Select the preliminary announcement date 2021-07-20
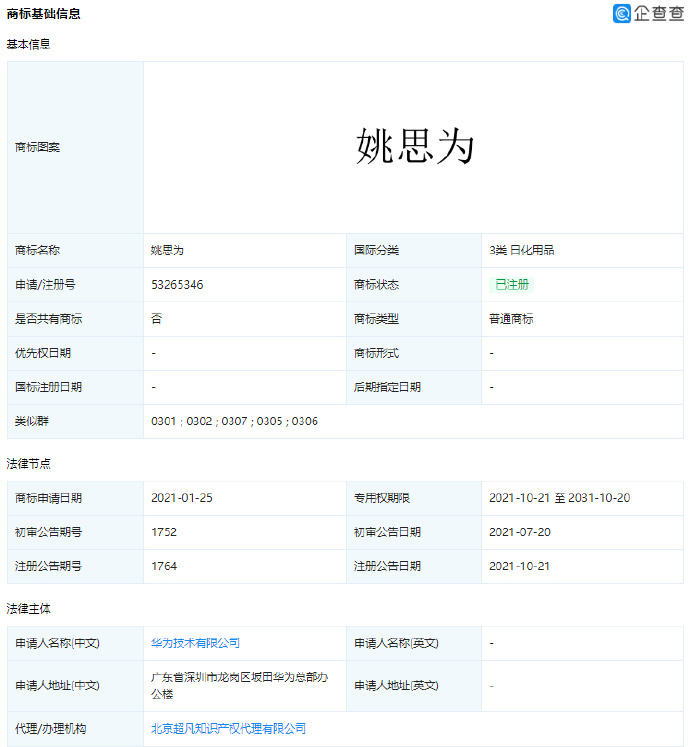This screenshot has height=747, width=690. click(x=517, y=532)
